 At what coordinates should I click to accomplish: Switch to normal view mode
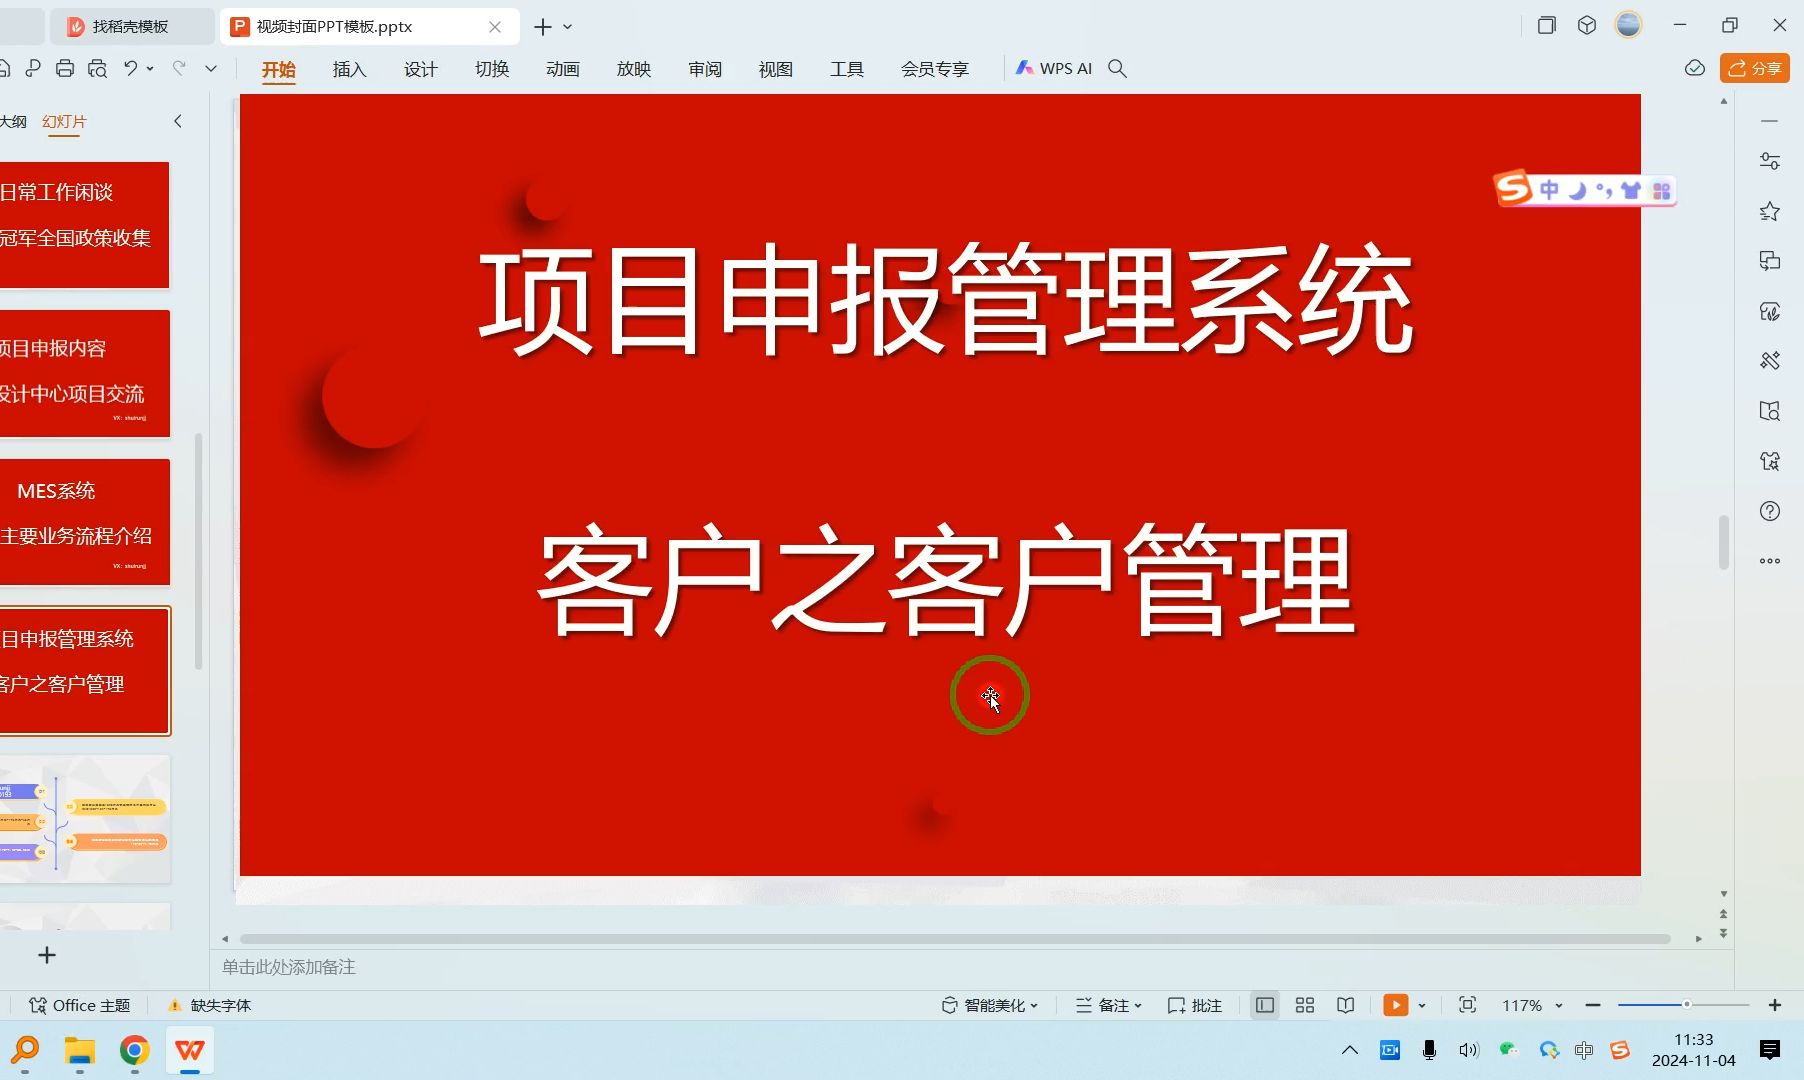click(1265, 1005)
